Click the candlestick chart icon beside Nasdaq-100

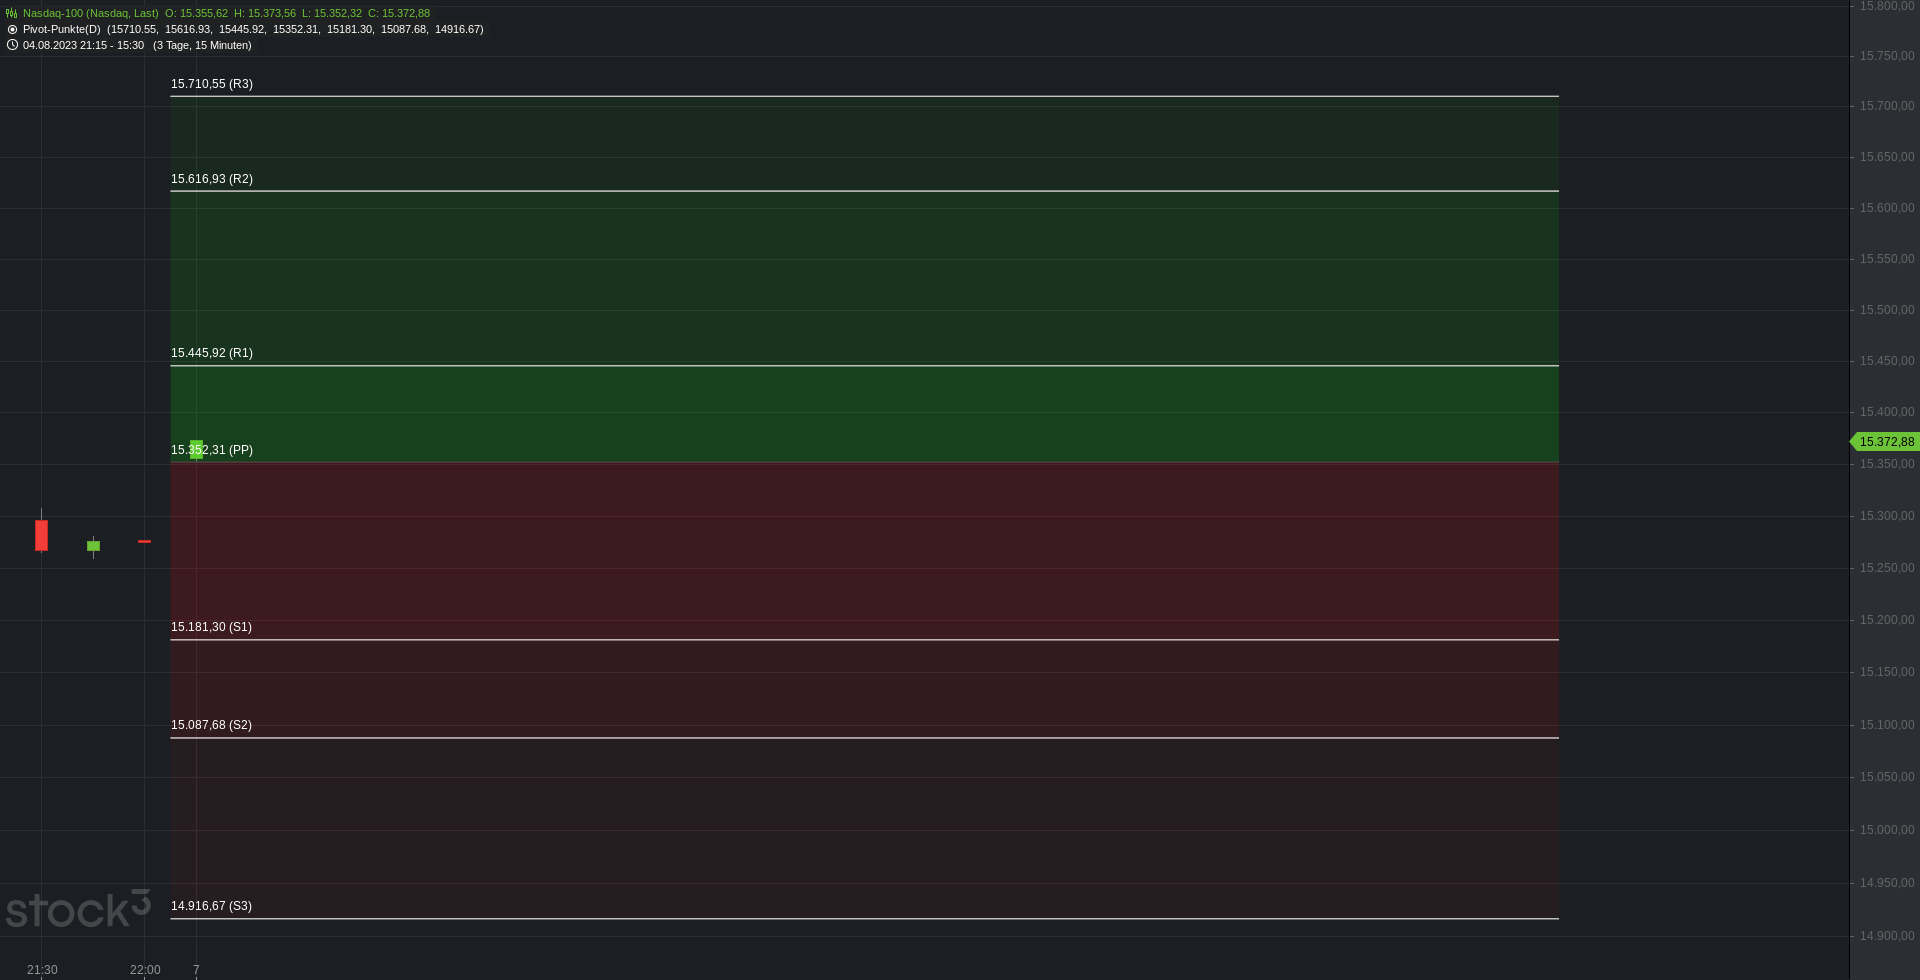tap(12, 13)
